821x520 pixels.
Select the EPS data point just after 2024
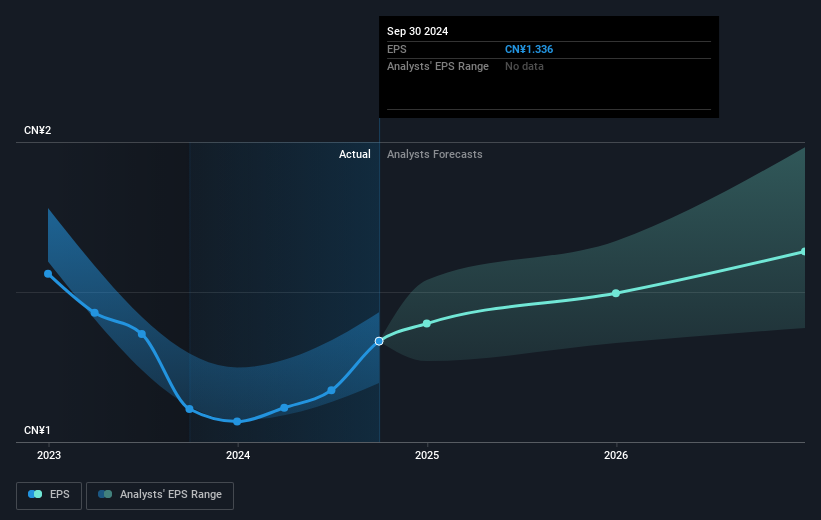click(284, 407)
